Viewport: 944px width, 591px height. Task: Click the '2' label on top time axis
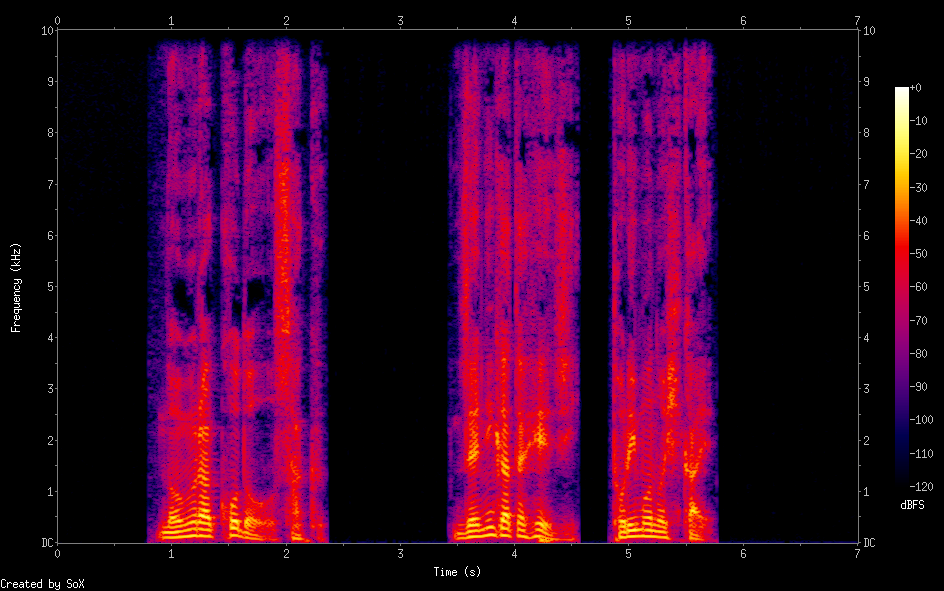click(x=286, y=20)
